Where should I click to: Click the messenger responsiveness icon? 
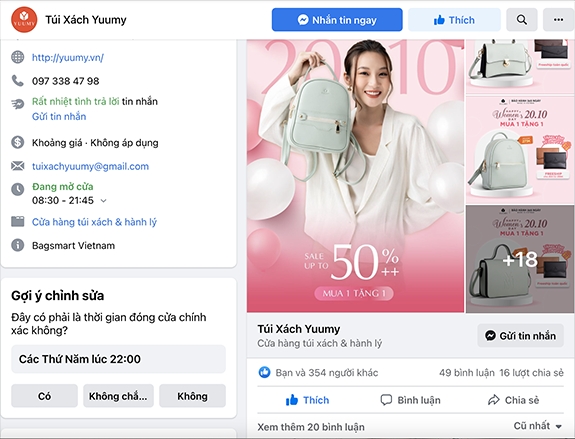click(18, 104)
